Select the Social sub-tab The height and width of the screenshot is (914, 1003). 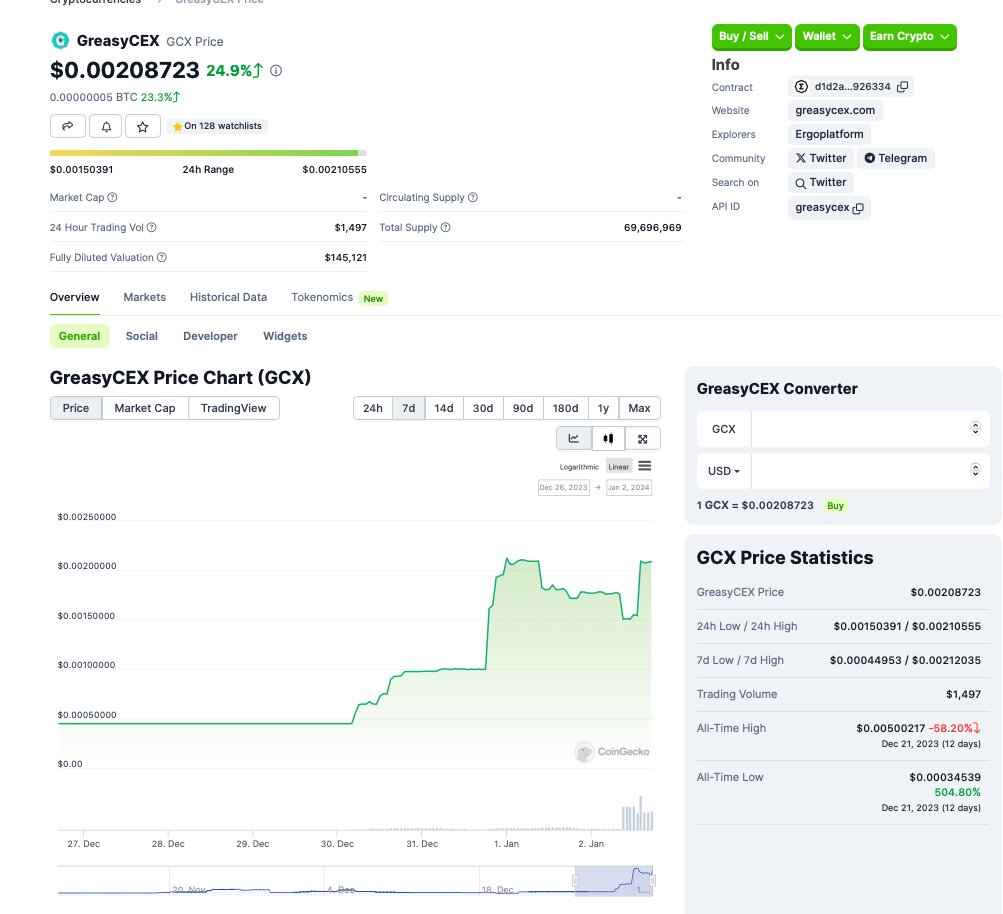pyautogui.click(x=142, y=336)
